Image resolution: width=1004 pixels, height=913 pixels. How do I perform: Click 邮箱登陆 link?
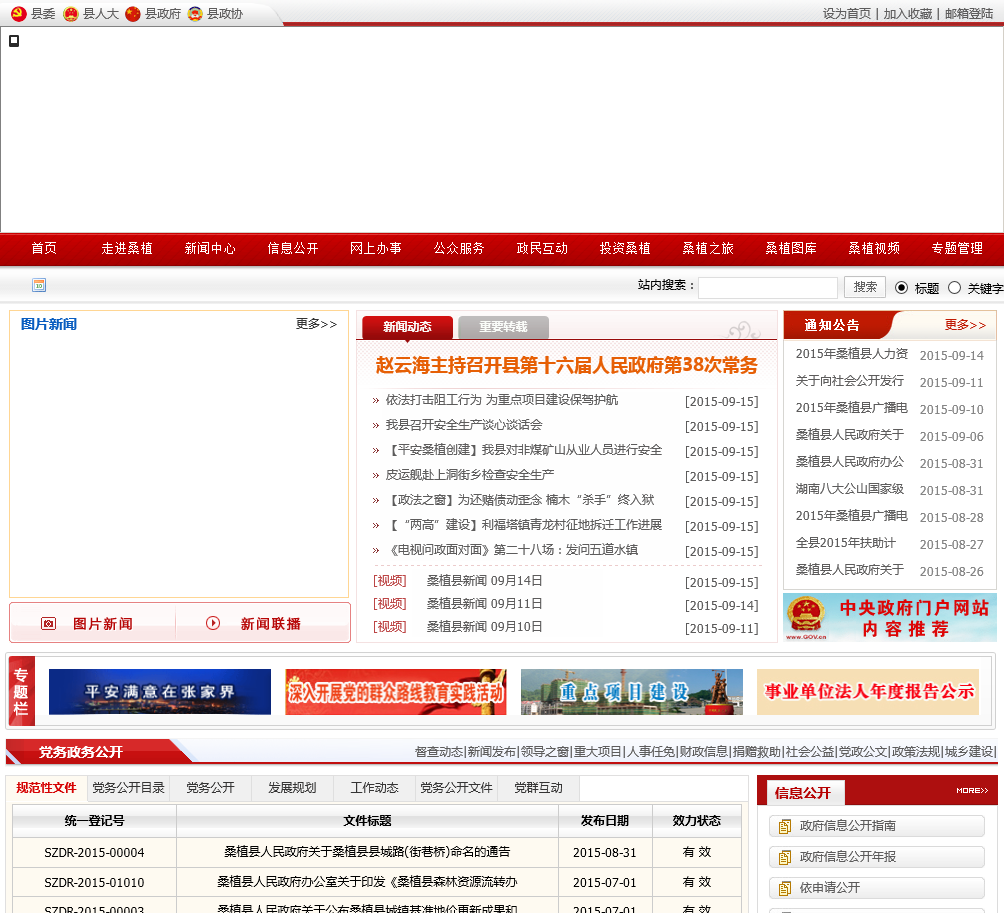pos(969,14)
